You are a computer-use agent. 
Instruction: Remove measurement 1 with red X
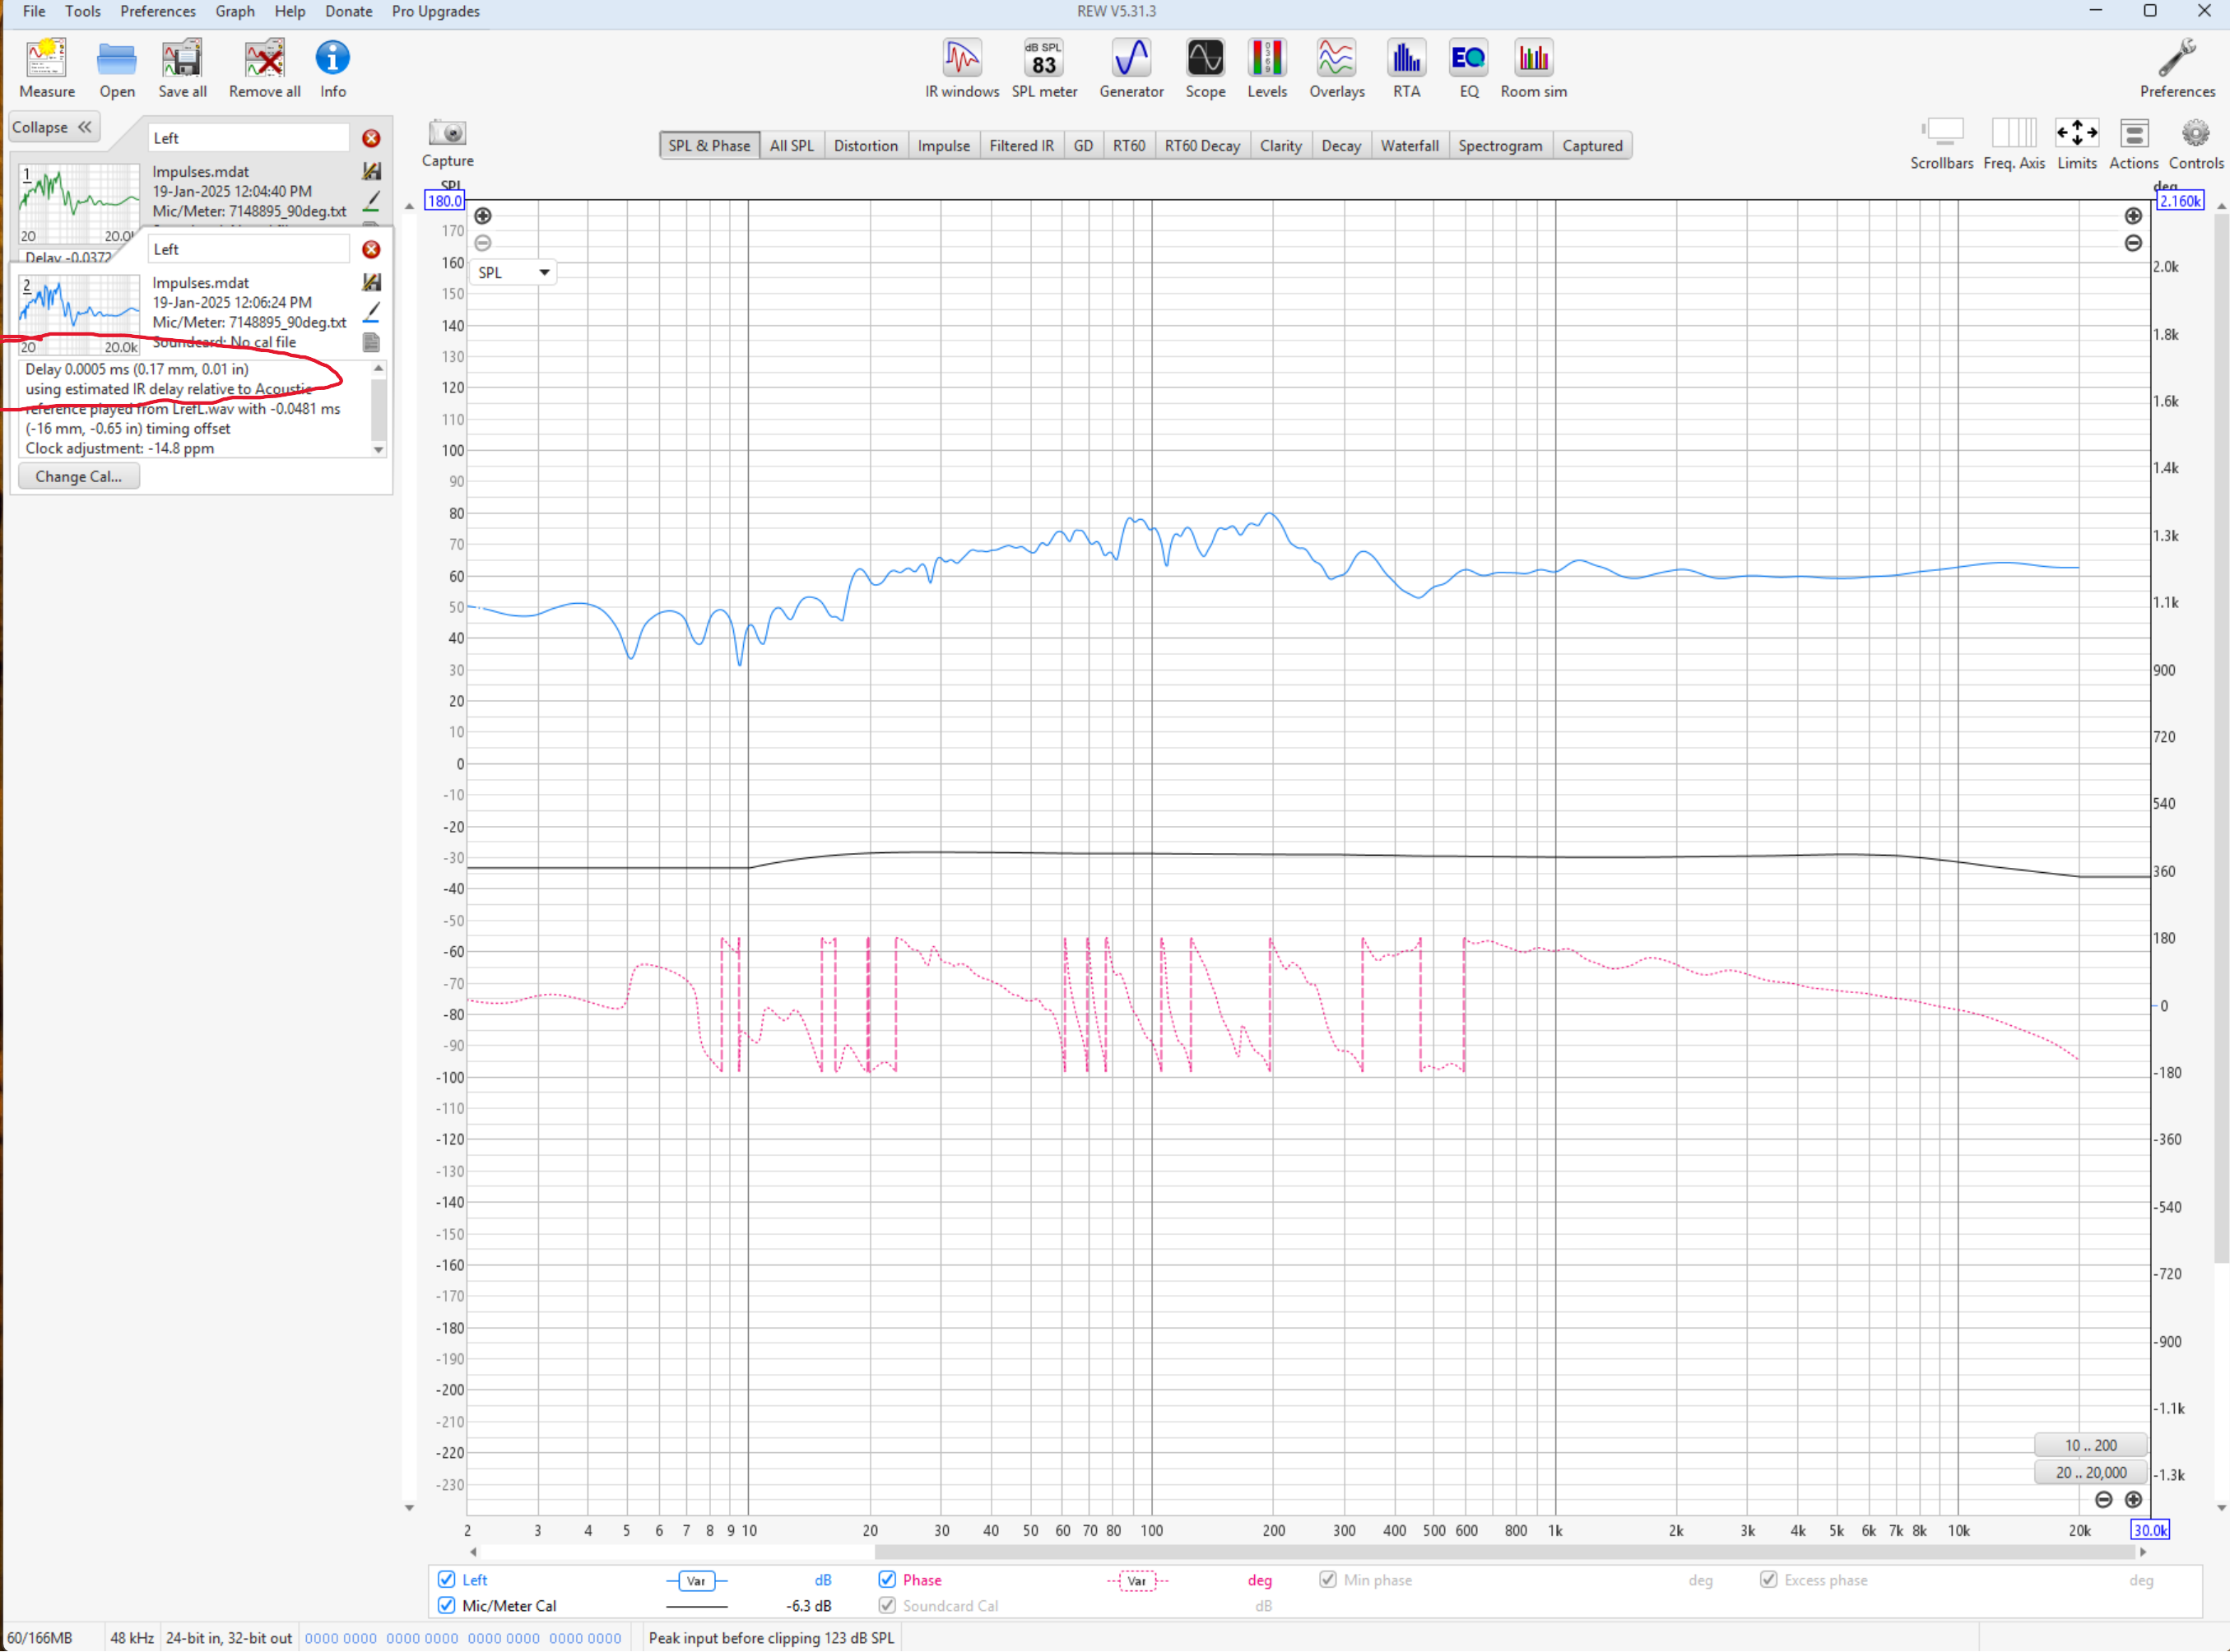[x=371, y=138]
